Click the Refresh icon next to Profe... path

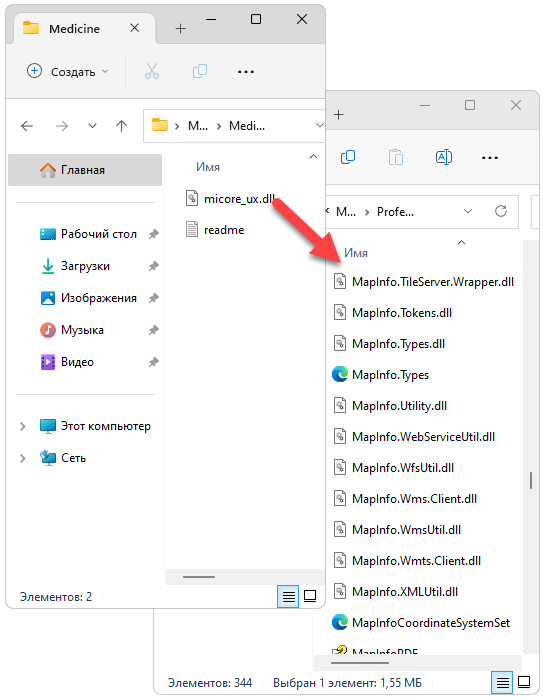[501, 211]
